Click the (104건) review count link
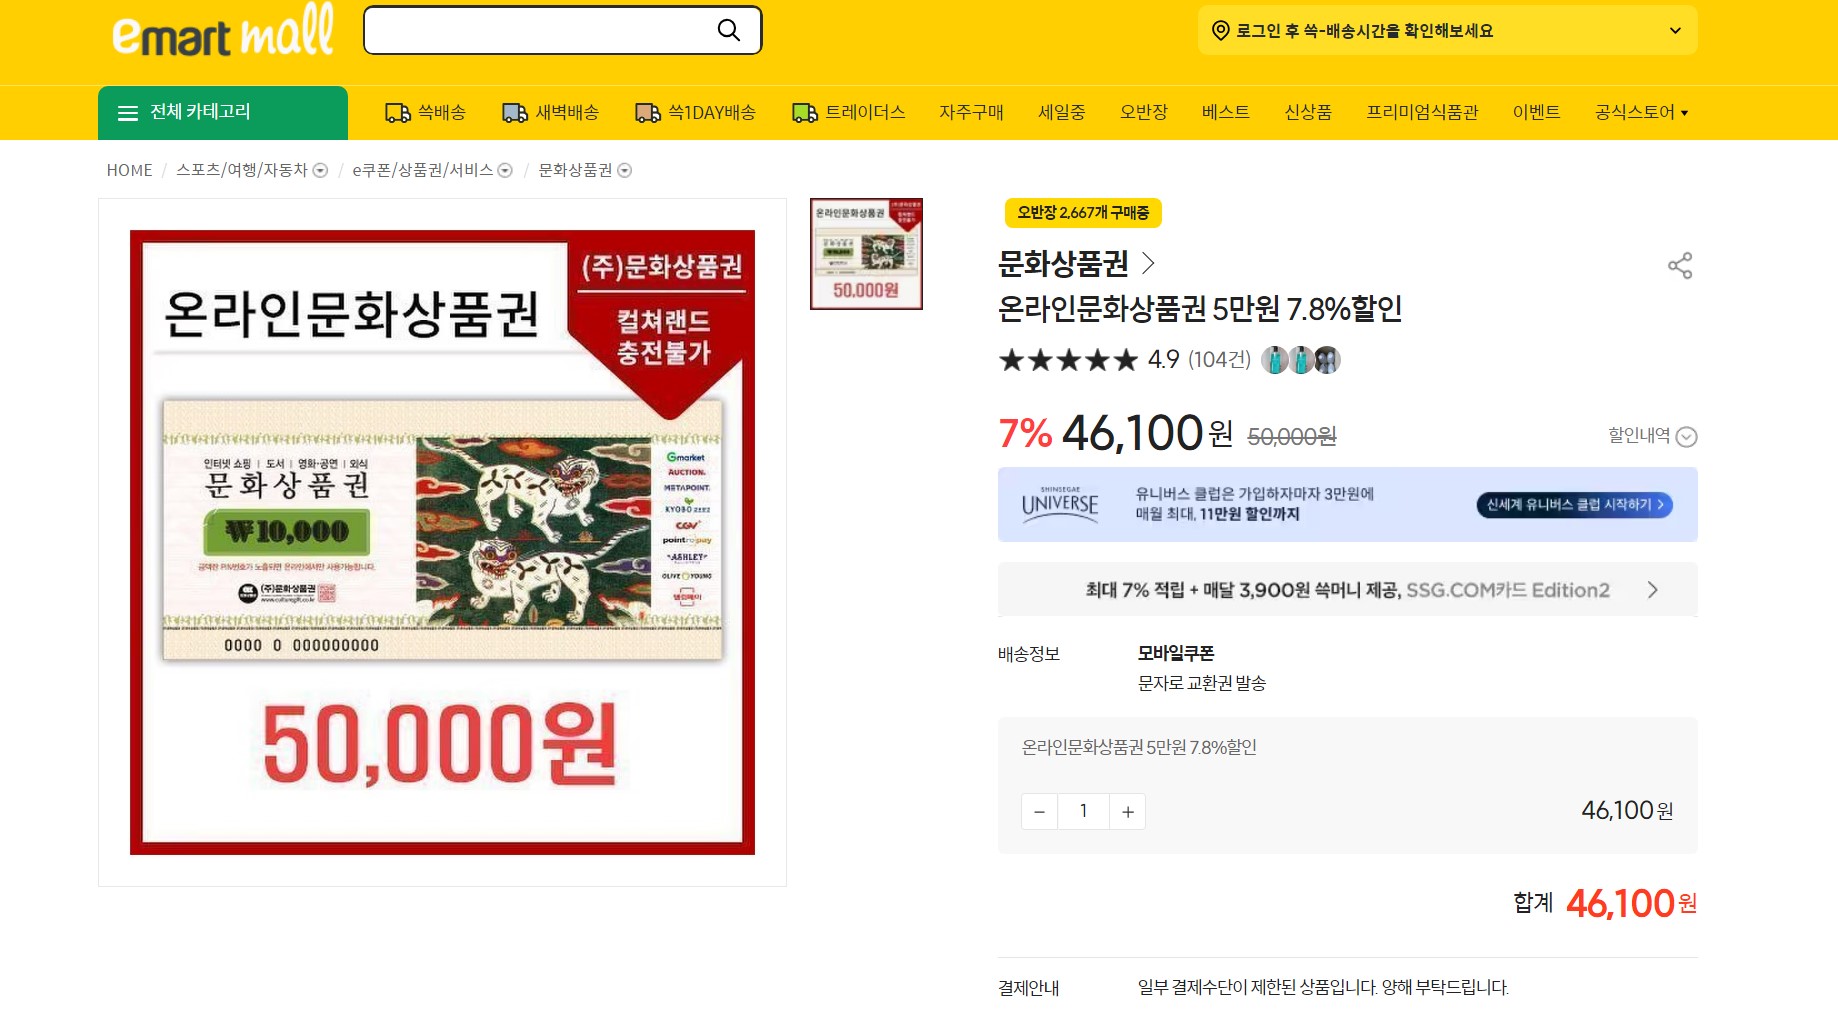The height and width of the screenshot is (1016, 1838). pos(1219,360)
